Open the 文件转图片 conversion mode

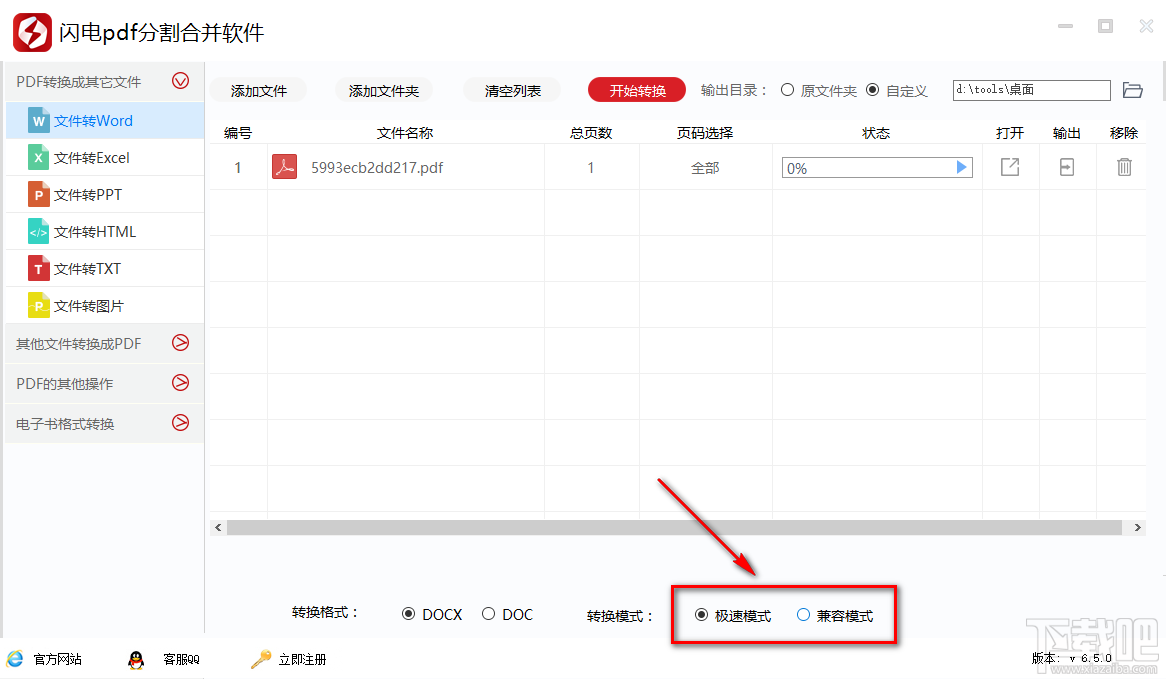pyautogui.click(x=40, y=305)
